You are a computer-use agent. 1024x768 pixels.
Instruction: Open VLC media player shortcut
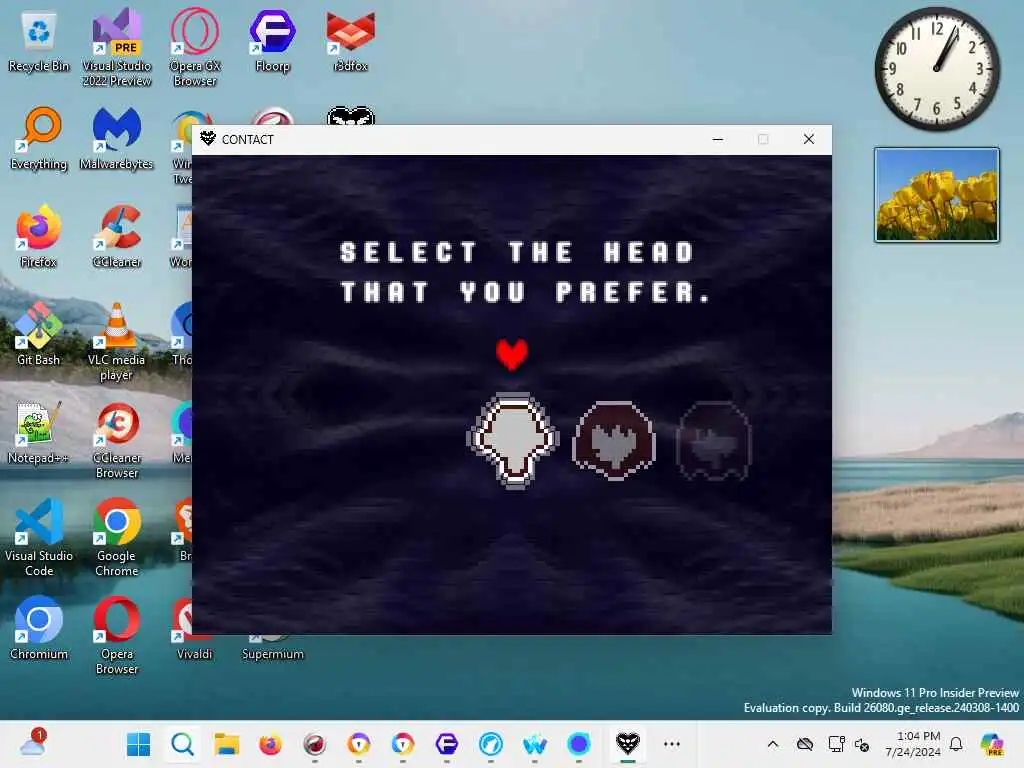pyautogui.click(x=117, y=342)
